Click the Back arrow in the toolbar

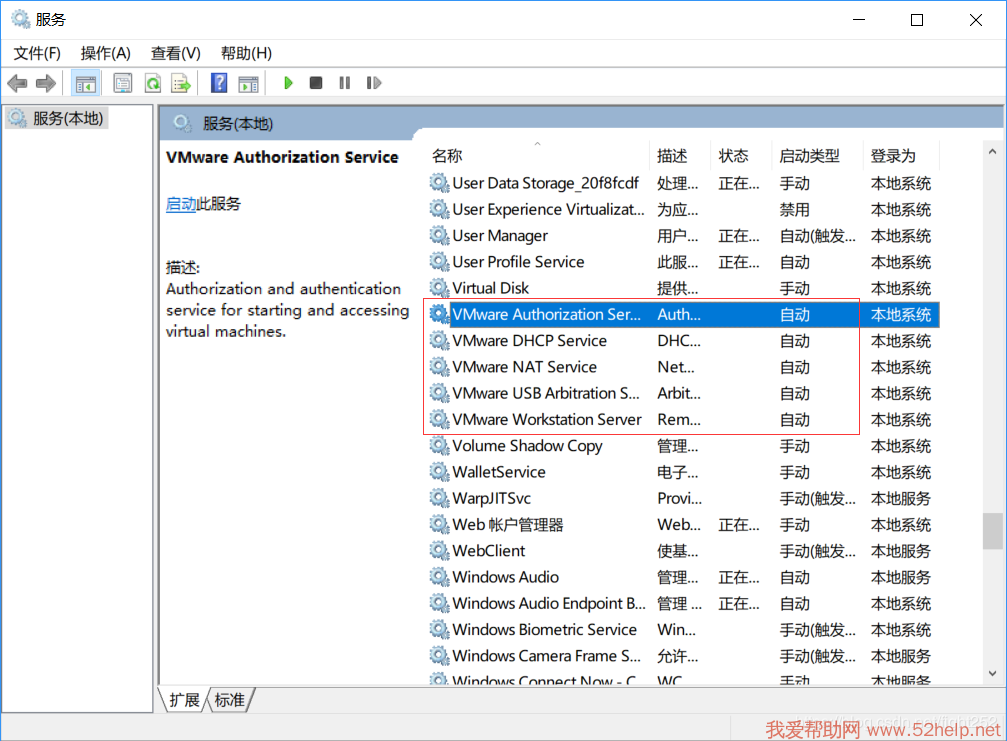[x=17, y=83]
